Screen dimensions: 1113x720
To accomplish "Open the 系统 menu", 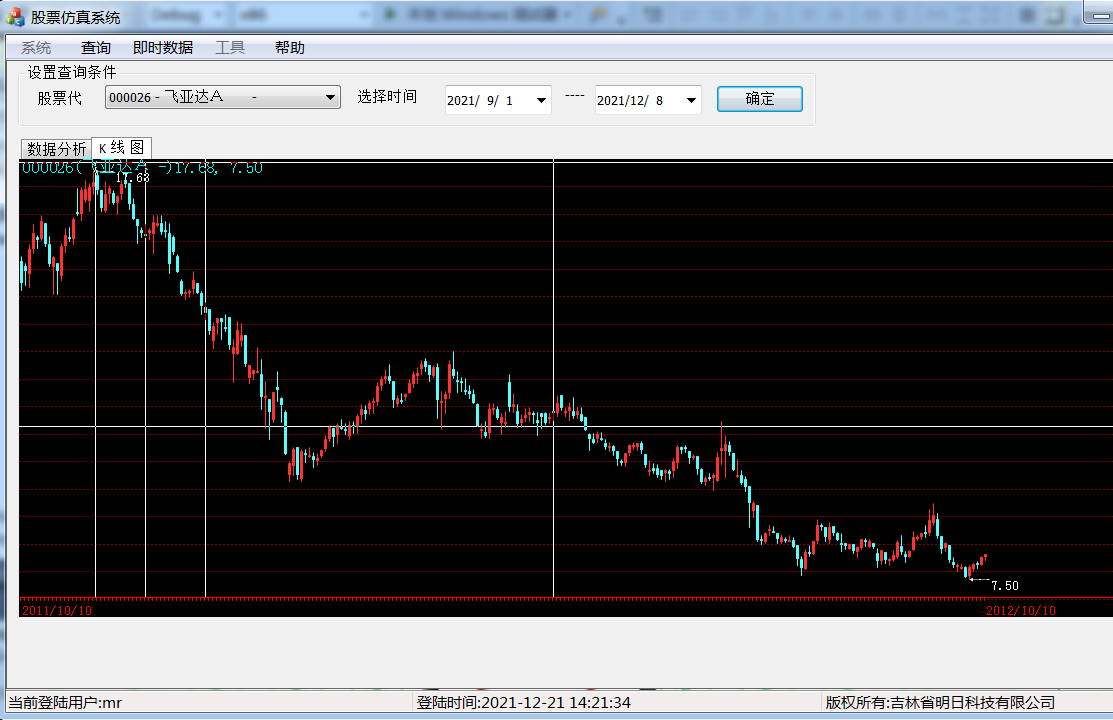I will [36, 48].
